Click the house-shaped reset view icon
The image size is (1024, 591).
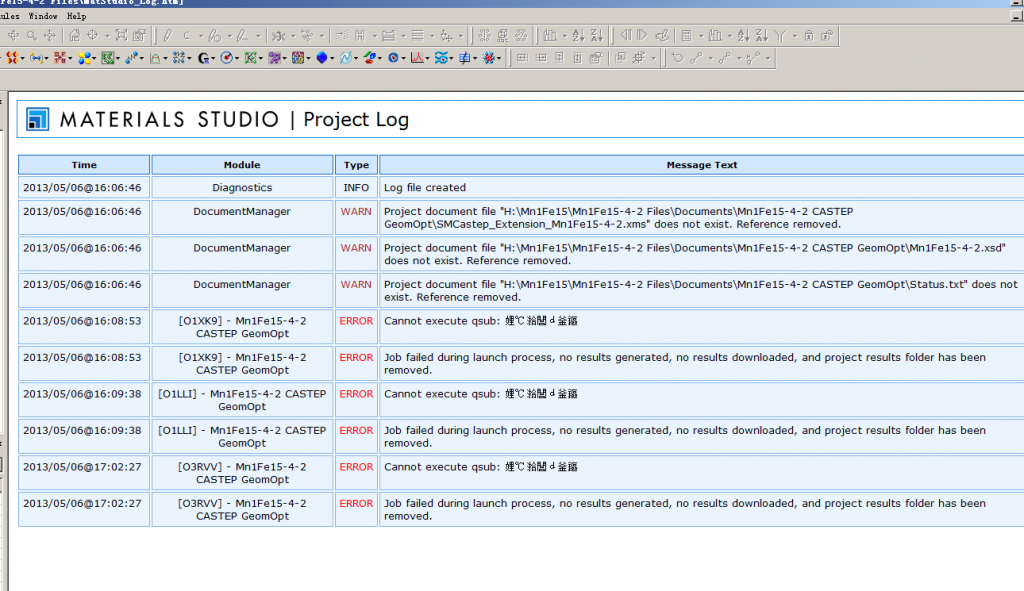click(74, 36)
